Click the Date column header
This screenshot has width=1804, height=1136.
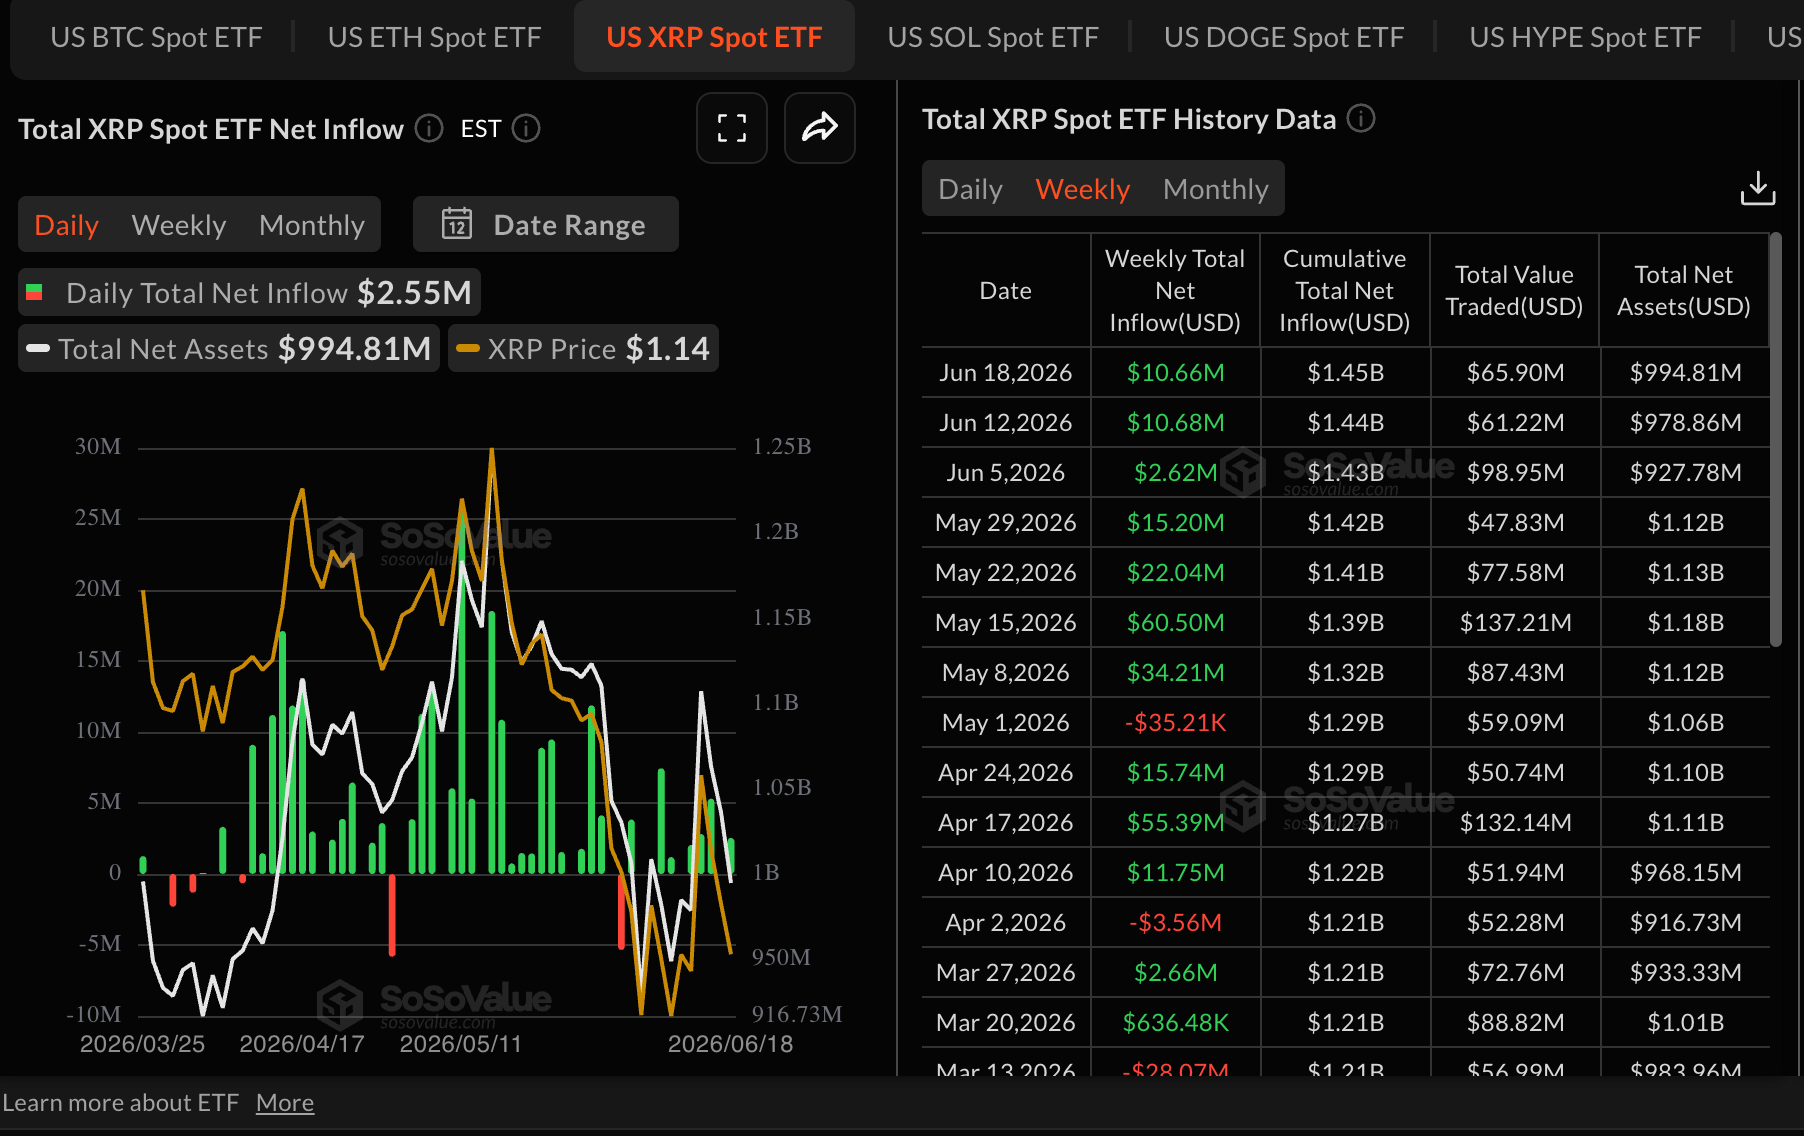[1005, 290]
